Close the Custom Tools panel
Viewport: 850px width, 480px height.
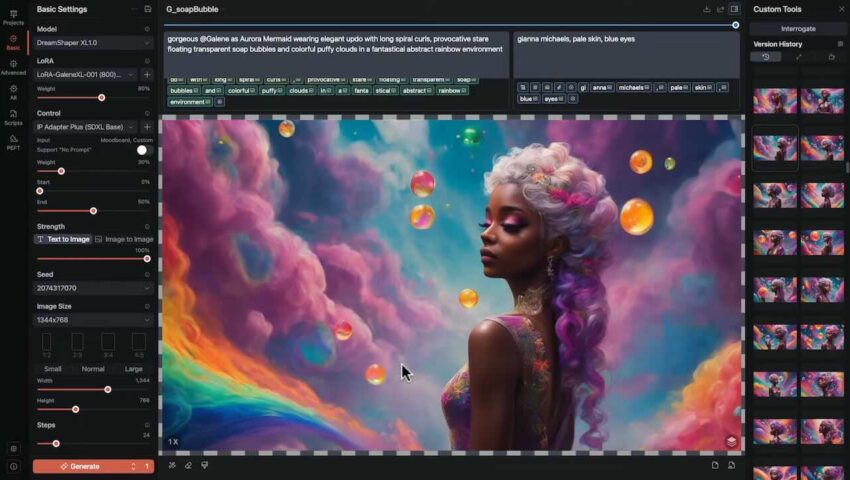pos(840,9)
